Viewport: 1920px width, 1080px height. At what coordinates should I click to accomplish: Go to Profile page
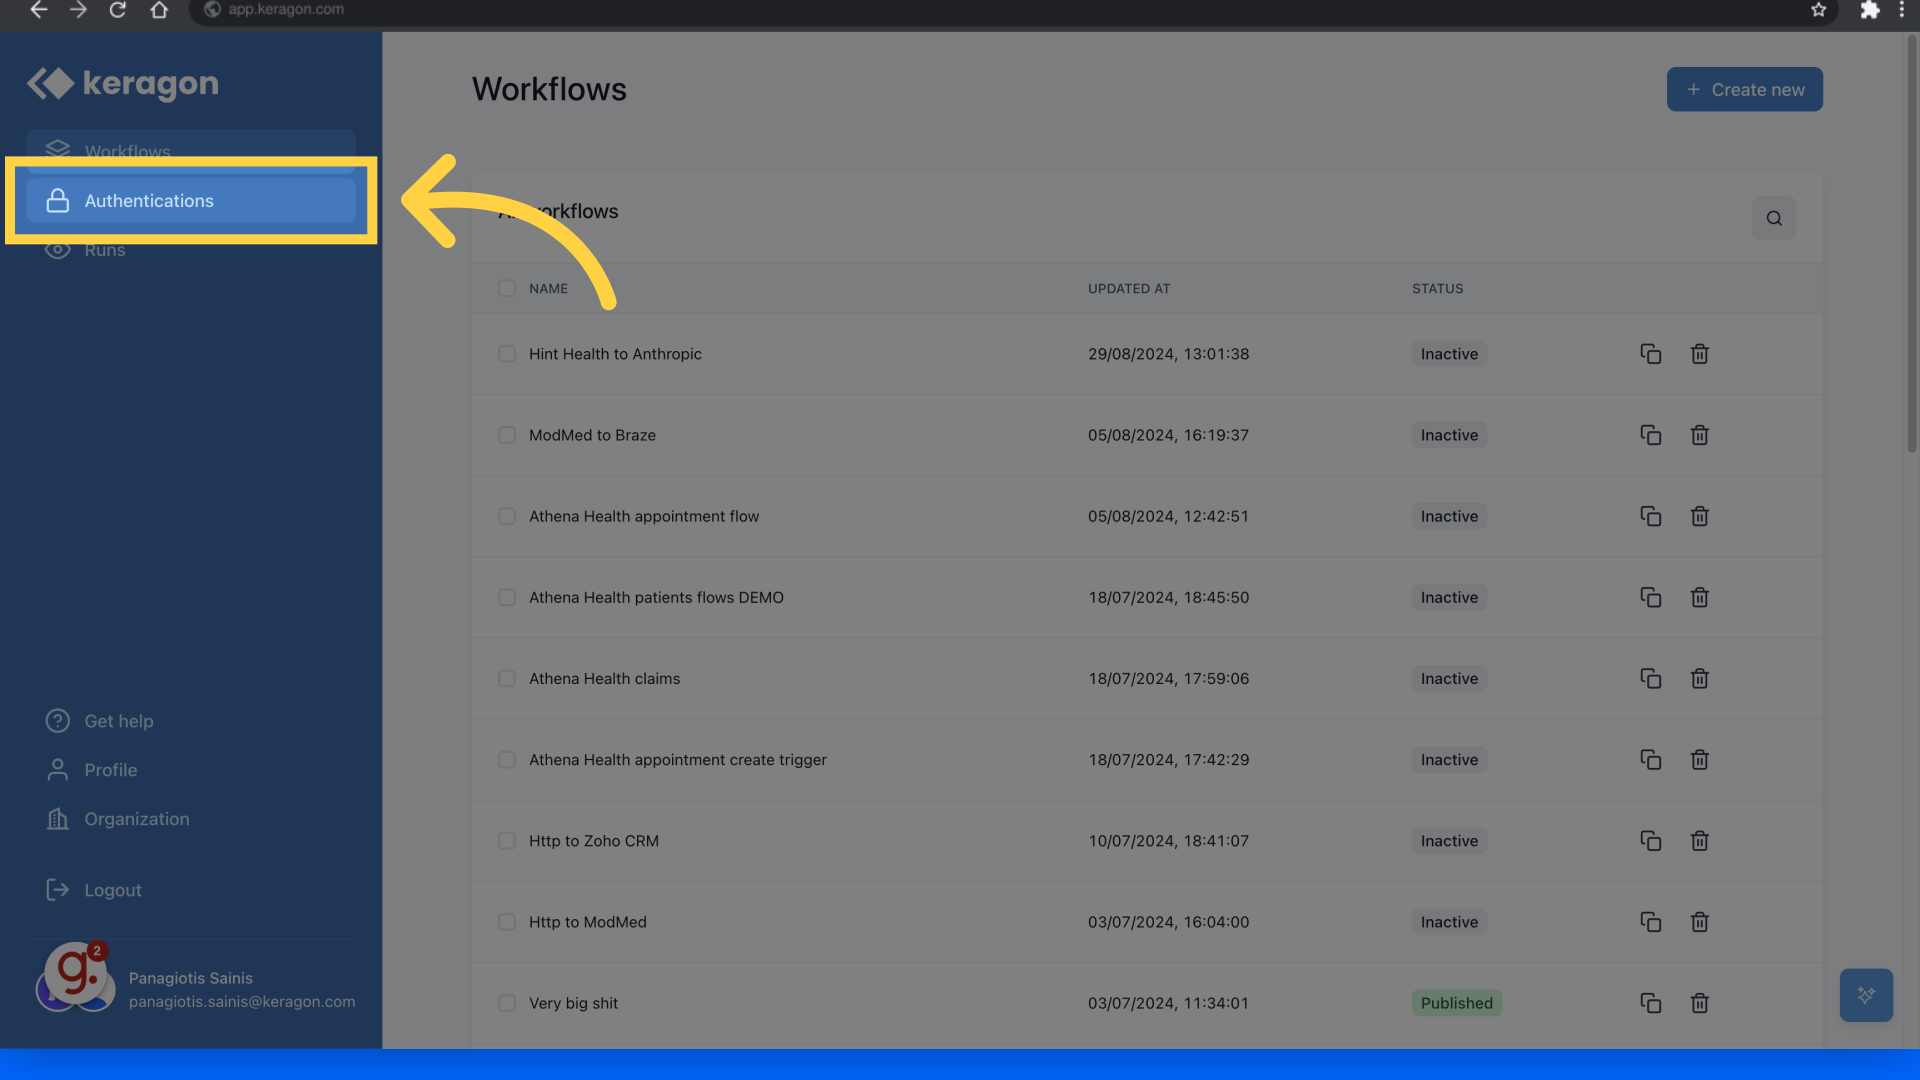(91, 770)
